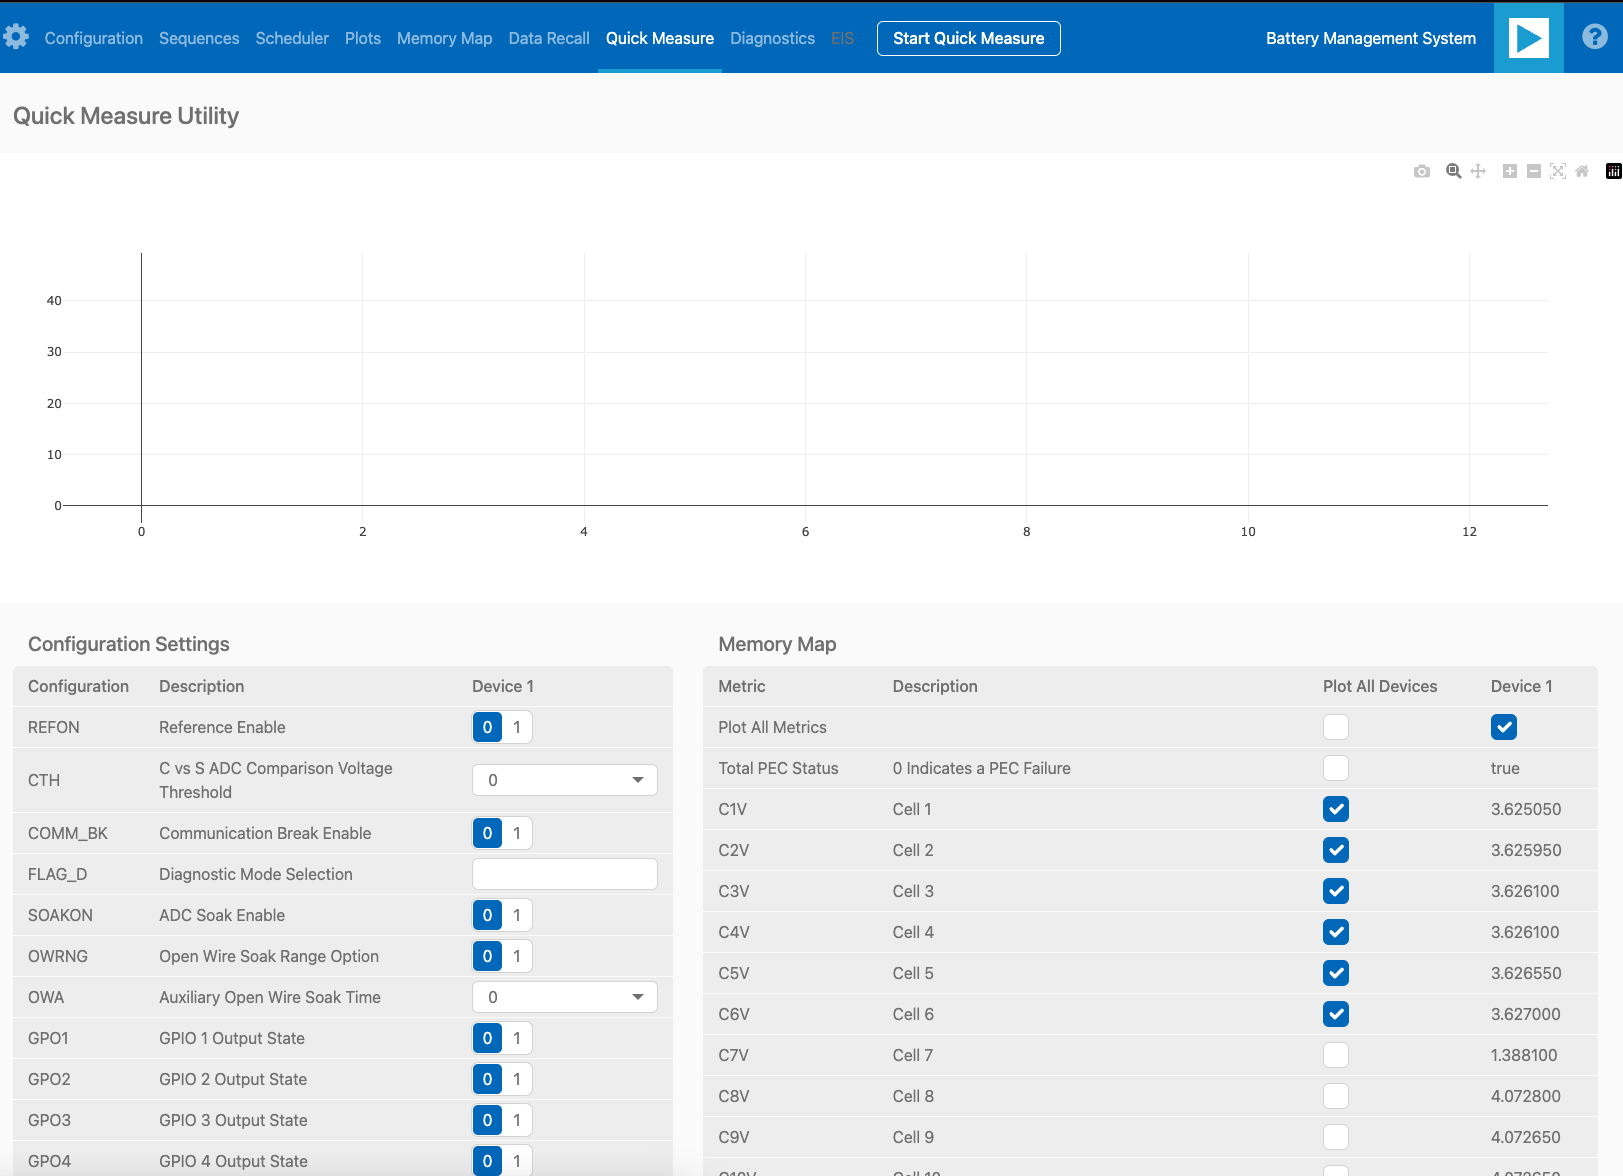Uncheck the C5V Cell 5 plot checkbox
The image size is (1623, 1176).
(x=1335, y=972)
